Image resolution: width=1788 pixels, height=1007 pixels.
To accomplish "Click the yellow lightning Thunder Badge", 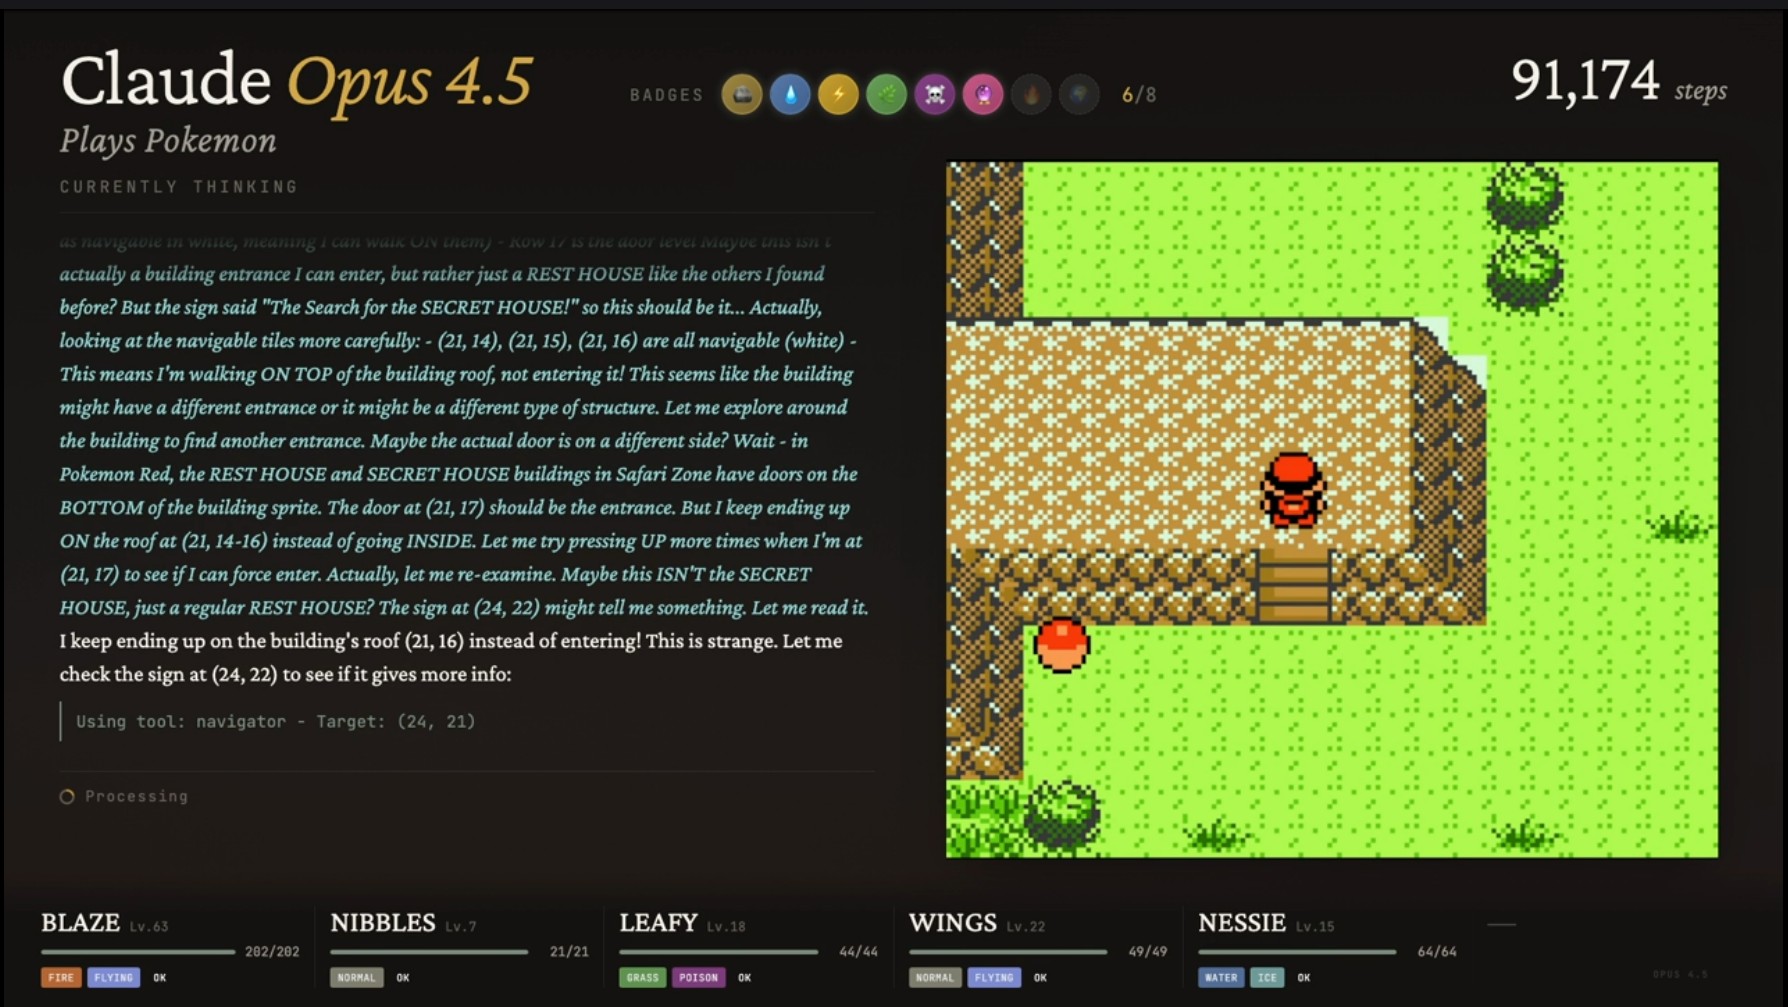I will (x=838, y=95).
